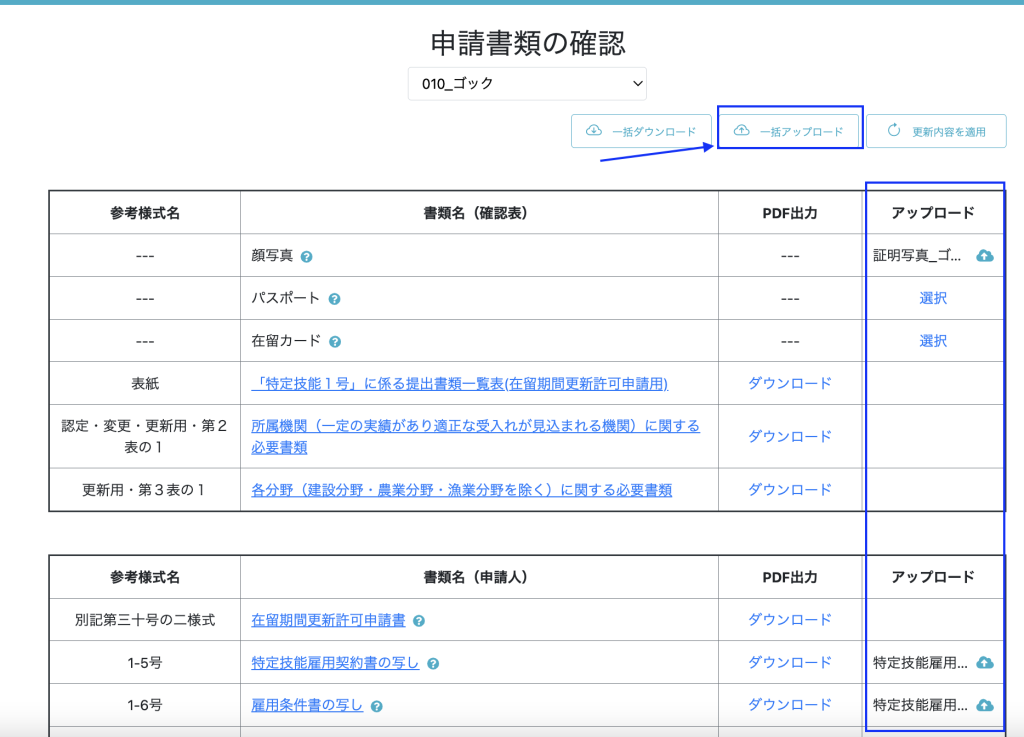This screenshot has height=737, width=1024.
Task: Click help icon next to 顔写真
Action: click(307, 257)
